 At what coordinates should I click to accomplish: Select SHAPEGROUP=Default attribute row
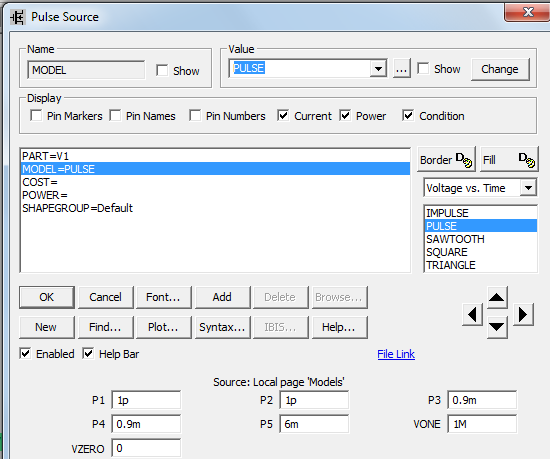215,208
